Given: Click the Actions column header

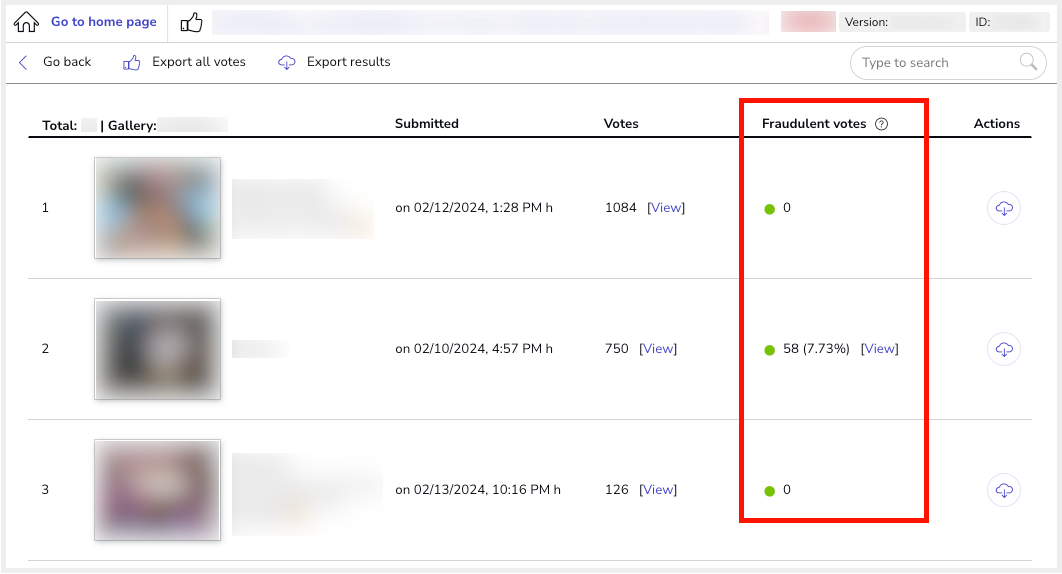Looking at the screenshot, I should pyautogui.click(x=996, y=123).
